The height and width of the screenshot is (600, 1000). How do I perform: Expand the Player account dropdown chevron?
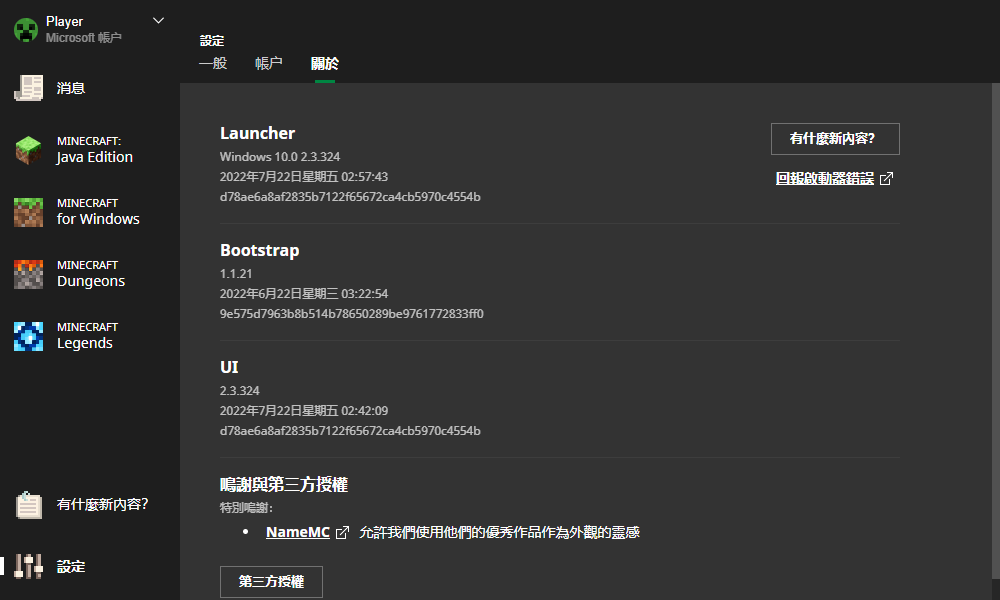(159, 21)
